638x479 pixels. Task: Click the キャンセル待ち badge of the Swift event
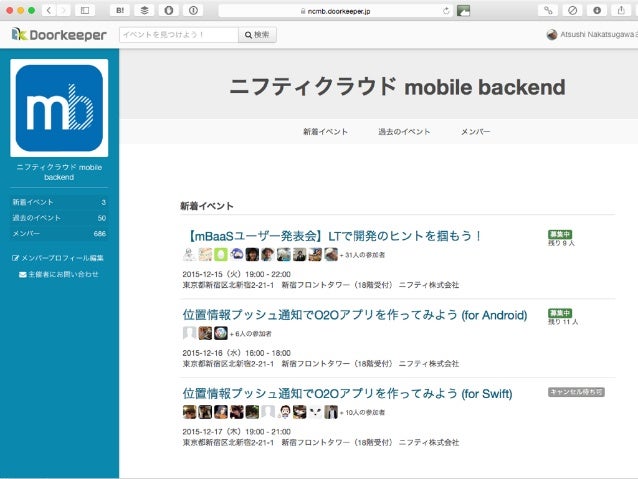(x=576, y=392)
